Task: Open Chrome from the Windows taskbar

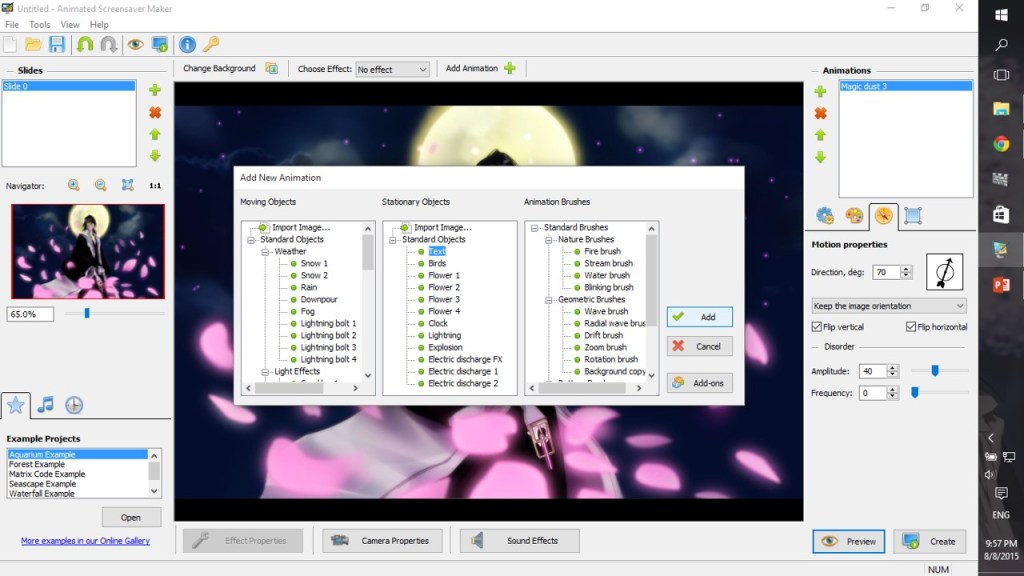Action: pyautogui.click(x=1001, y=144)
